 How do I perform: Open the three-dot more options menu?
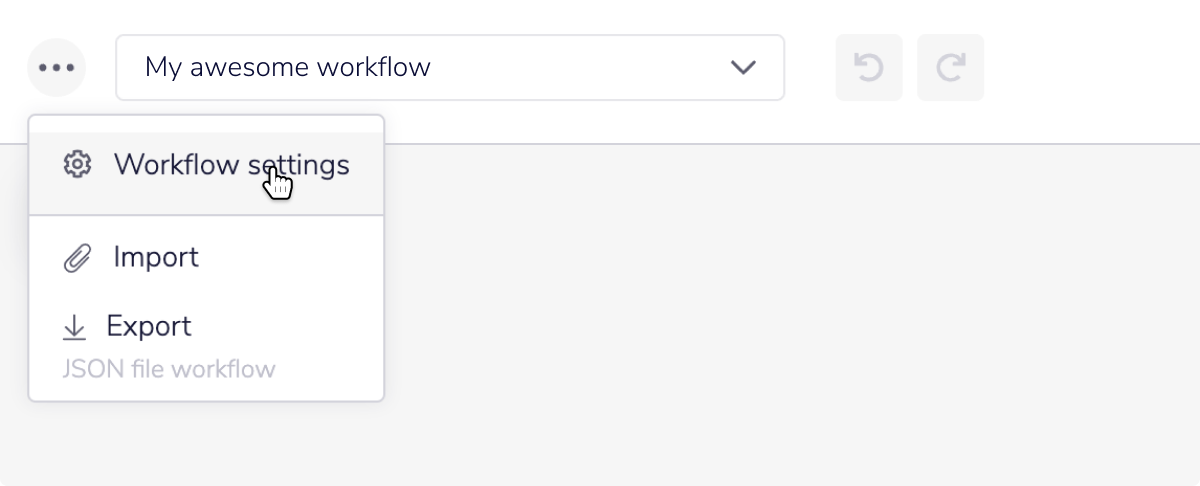pos(56,68)
